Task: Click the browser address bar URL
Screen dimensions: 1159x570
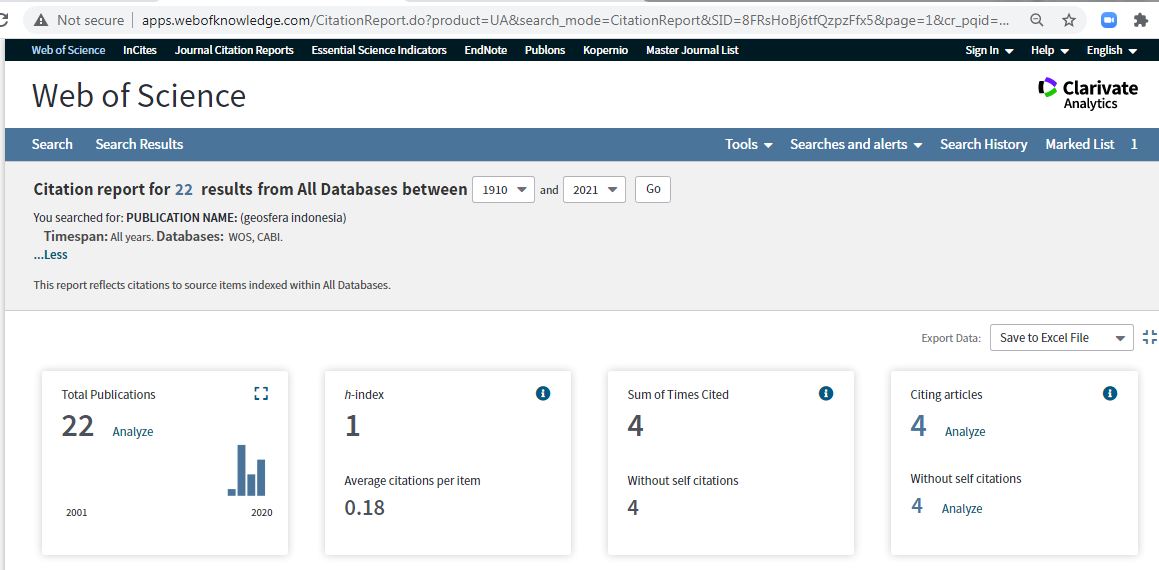Action: [576, 20]
